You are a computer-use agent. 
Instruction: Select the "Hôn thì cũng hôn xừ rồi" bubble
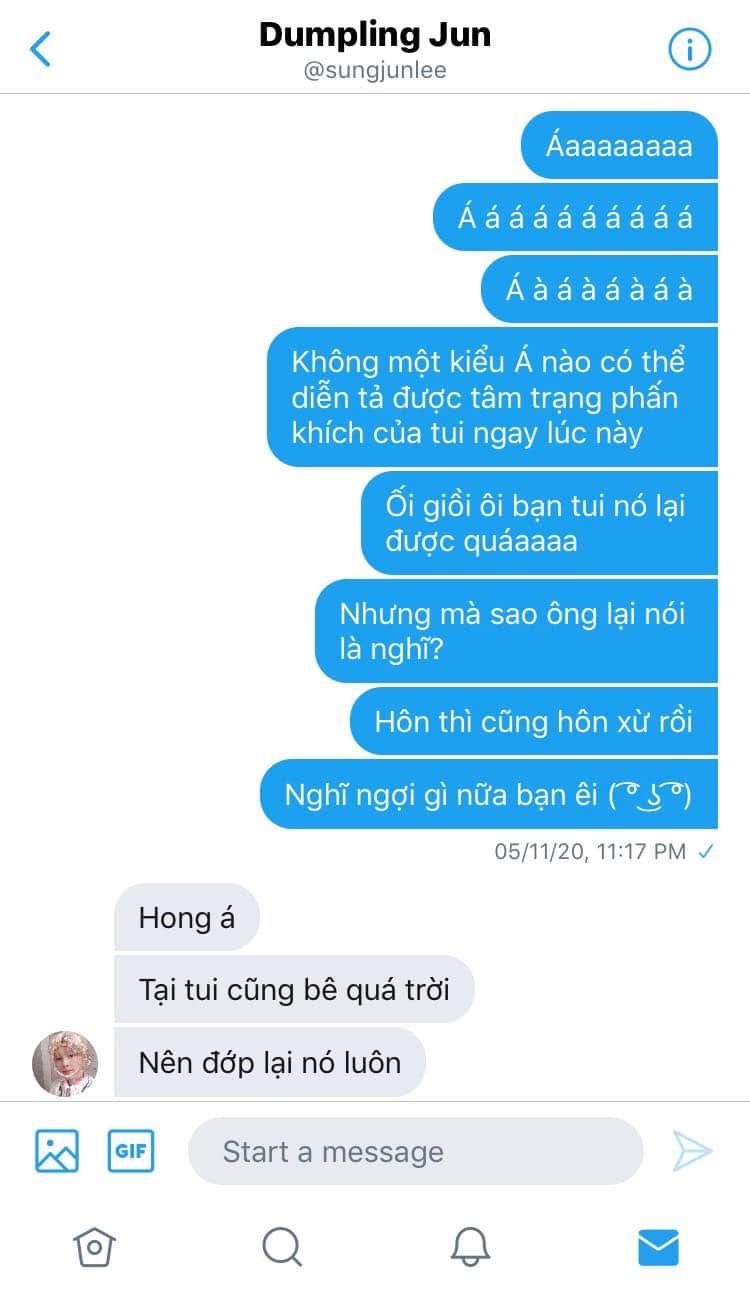click(x=534, y=721)
